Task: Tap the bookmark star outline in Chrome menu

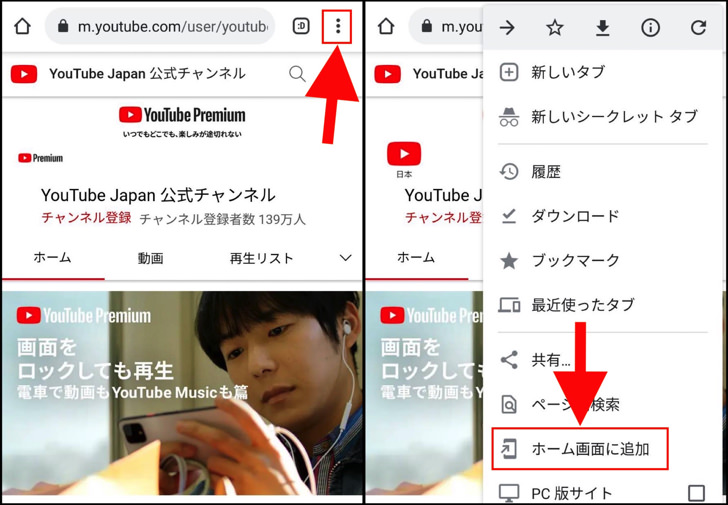Action: tap(554, 28)
